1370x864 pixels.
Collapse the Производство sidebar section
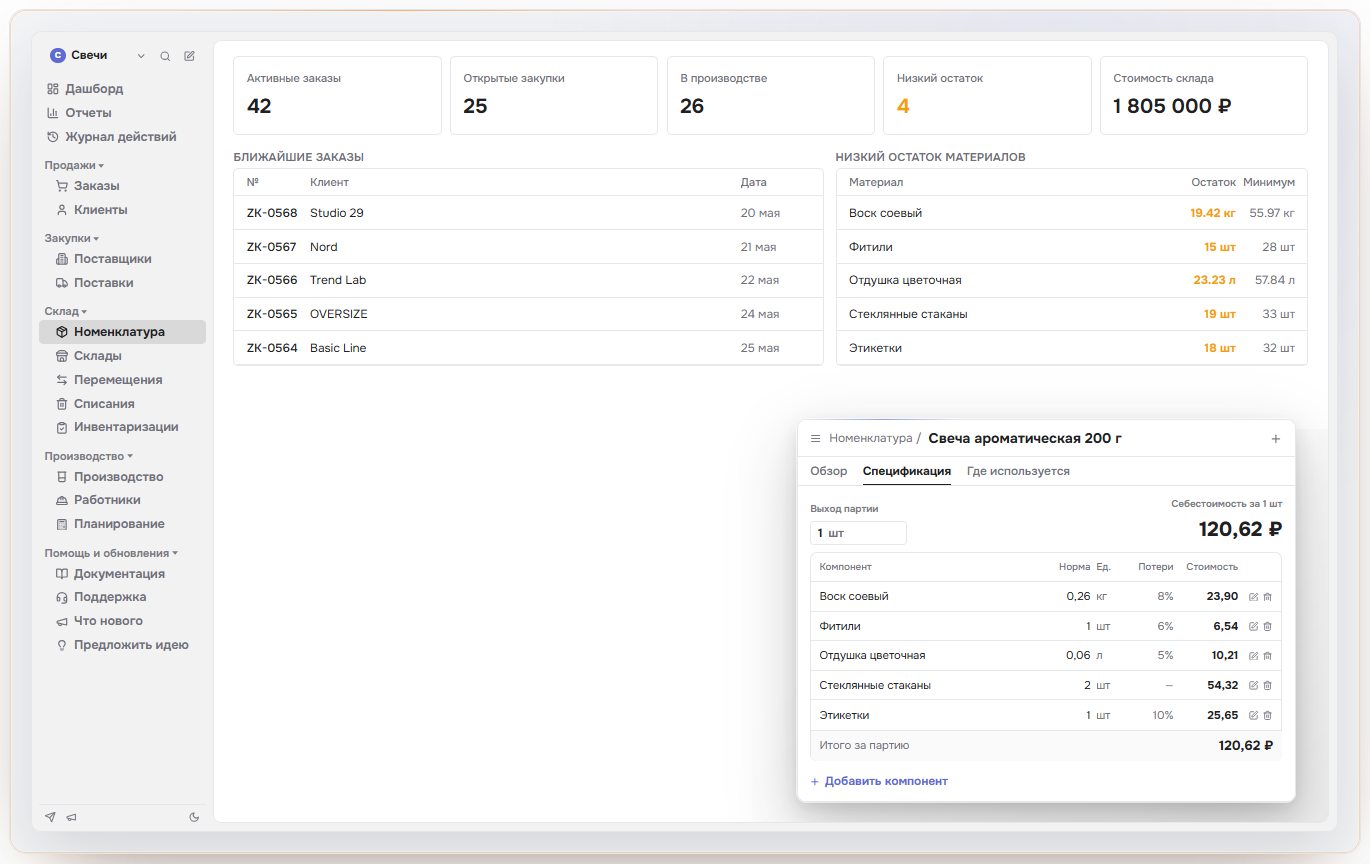(x=88, y=456)
